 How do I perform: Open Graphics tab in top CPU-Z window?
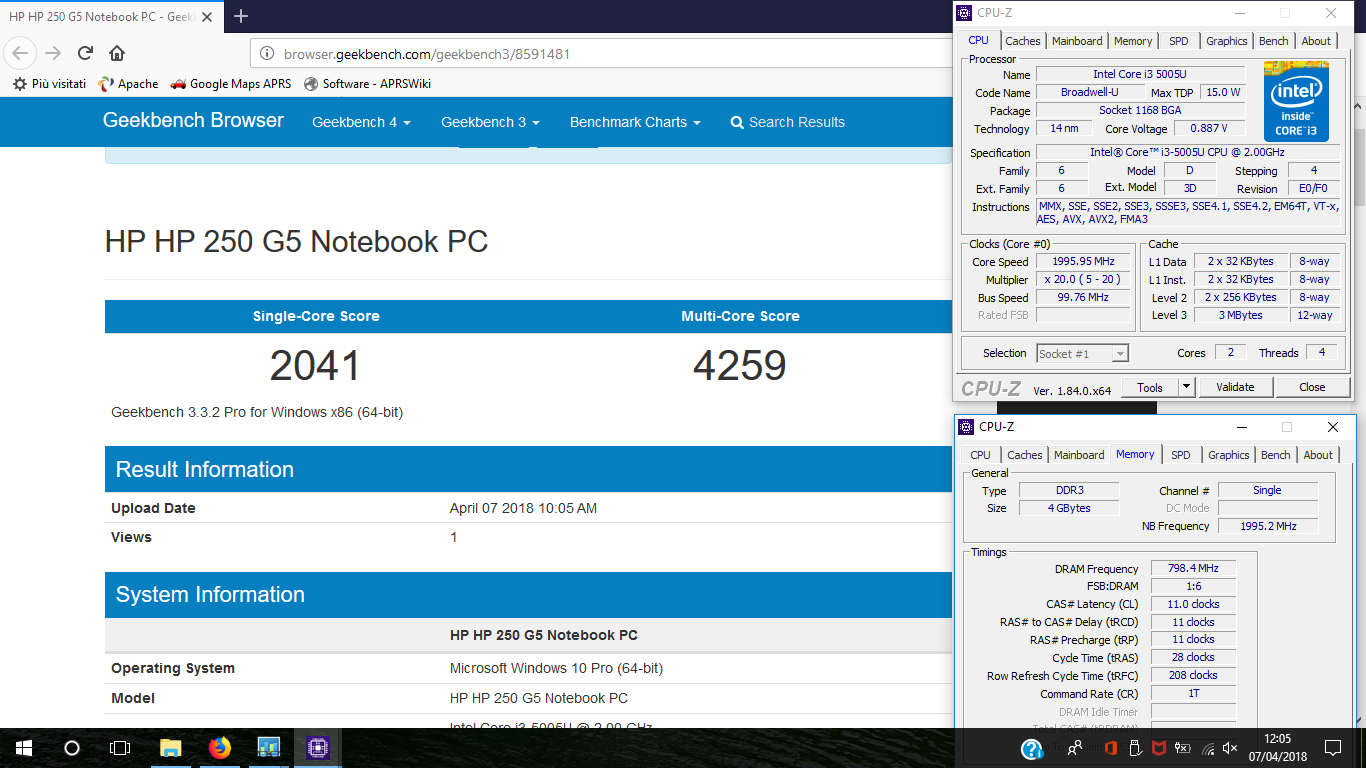pos(1226,41)
